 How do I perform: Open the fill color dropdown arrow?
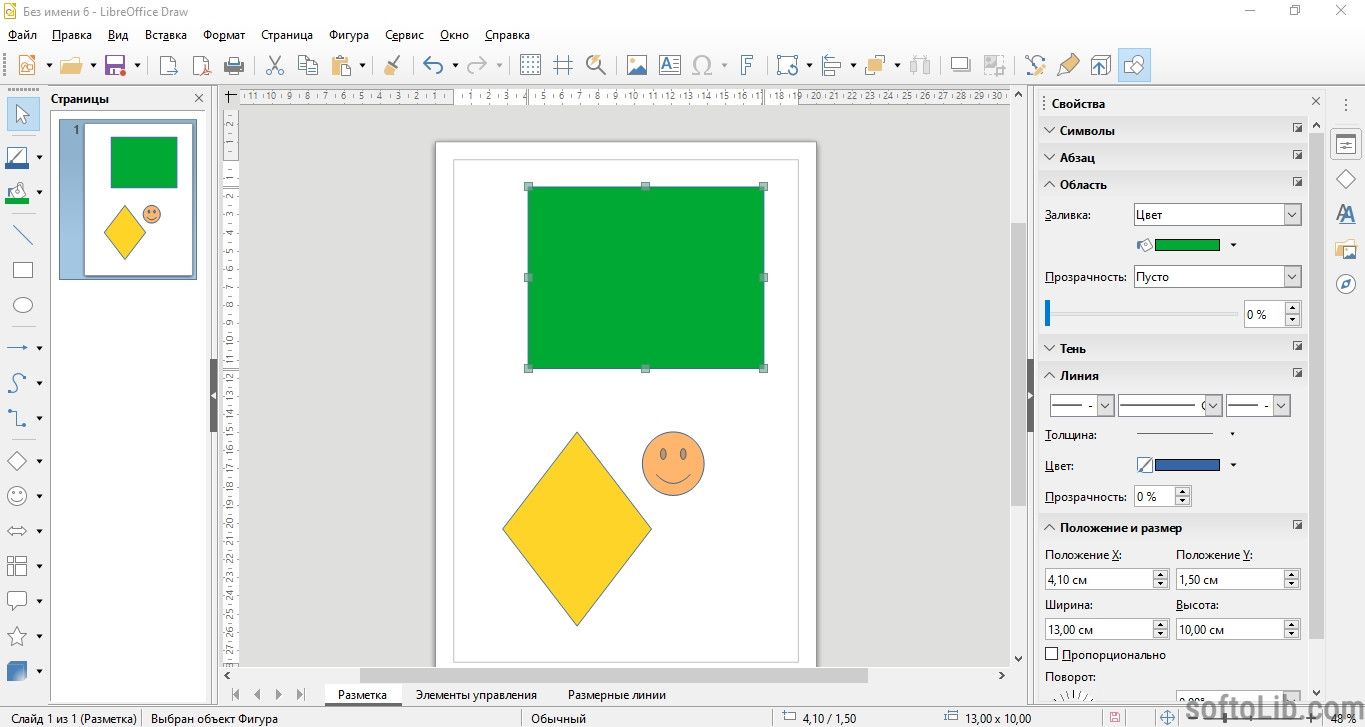click(x=1233, y=245)
